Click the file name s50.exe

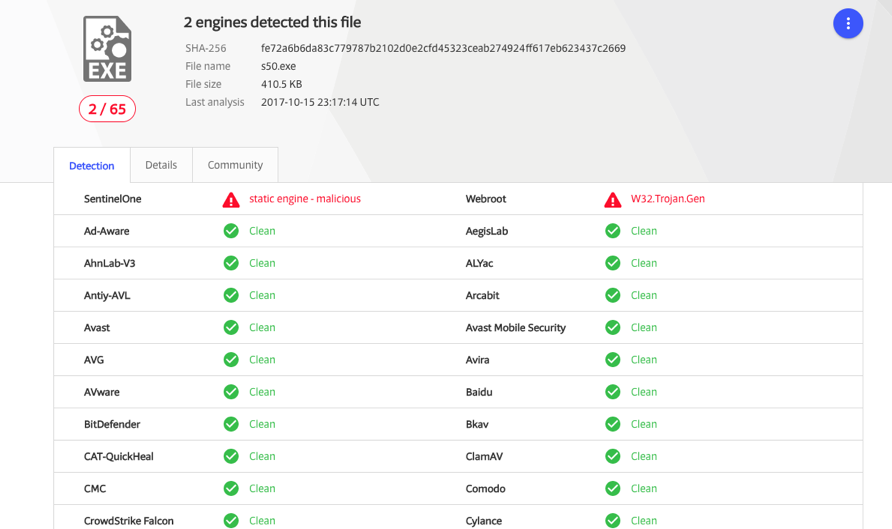point(278,66)
